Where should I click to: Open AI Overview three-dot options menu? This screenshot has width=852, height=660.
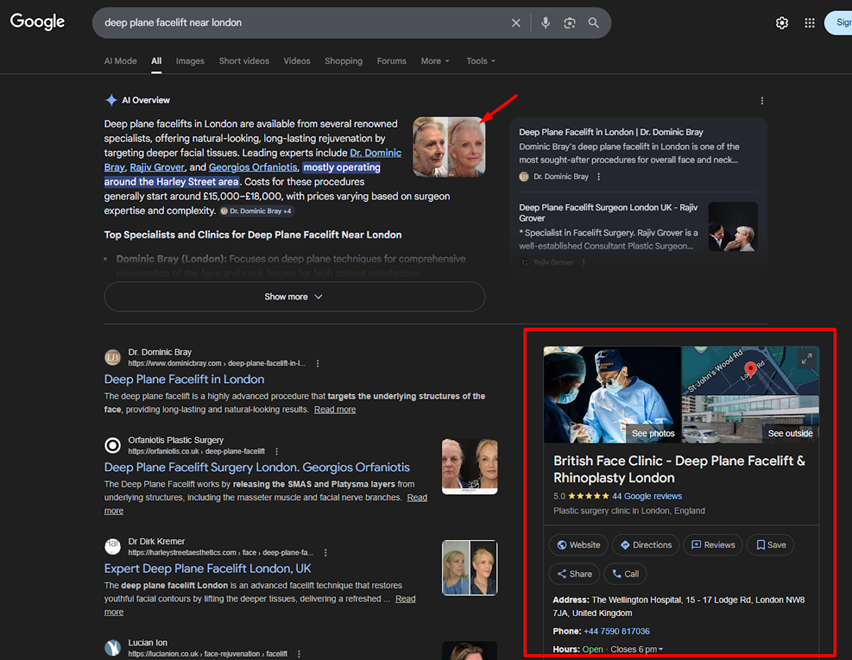tap(762, 101)
